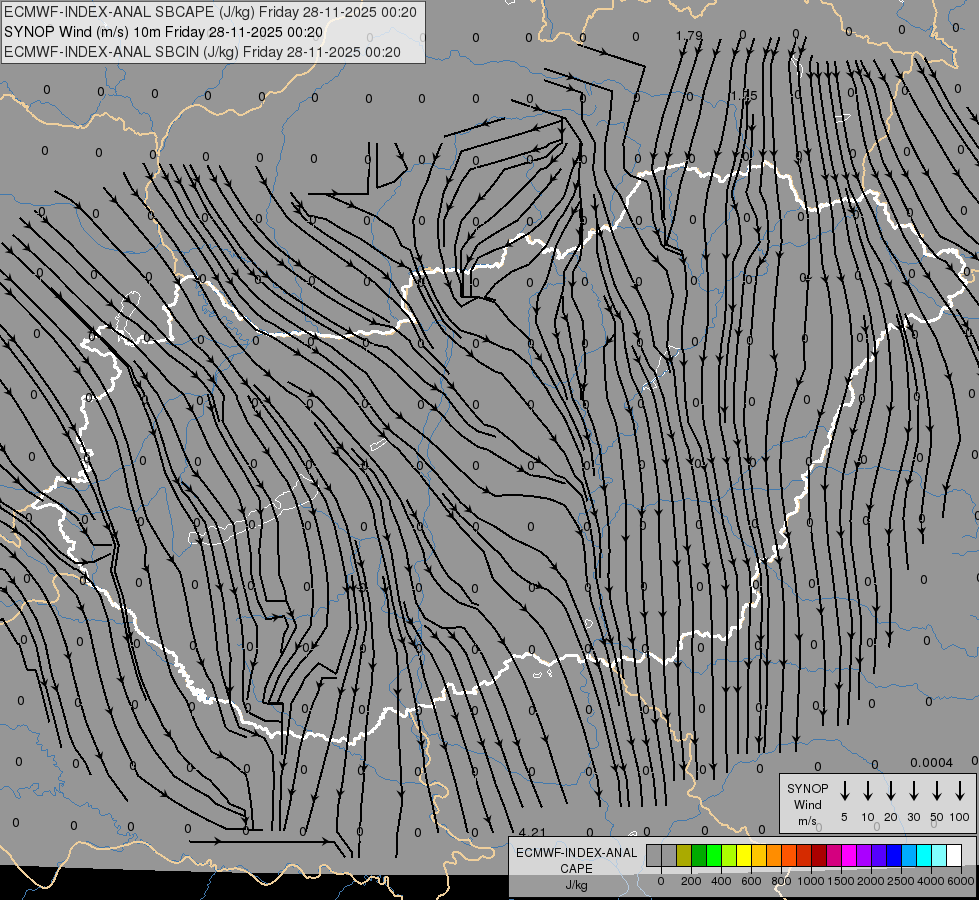
Task: Click the wind arrow above the 50 label
Action: pyautogui.click(x=937, y=791)
